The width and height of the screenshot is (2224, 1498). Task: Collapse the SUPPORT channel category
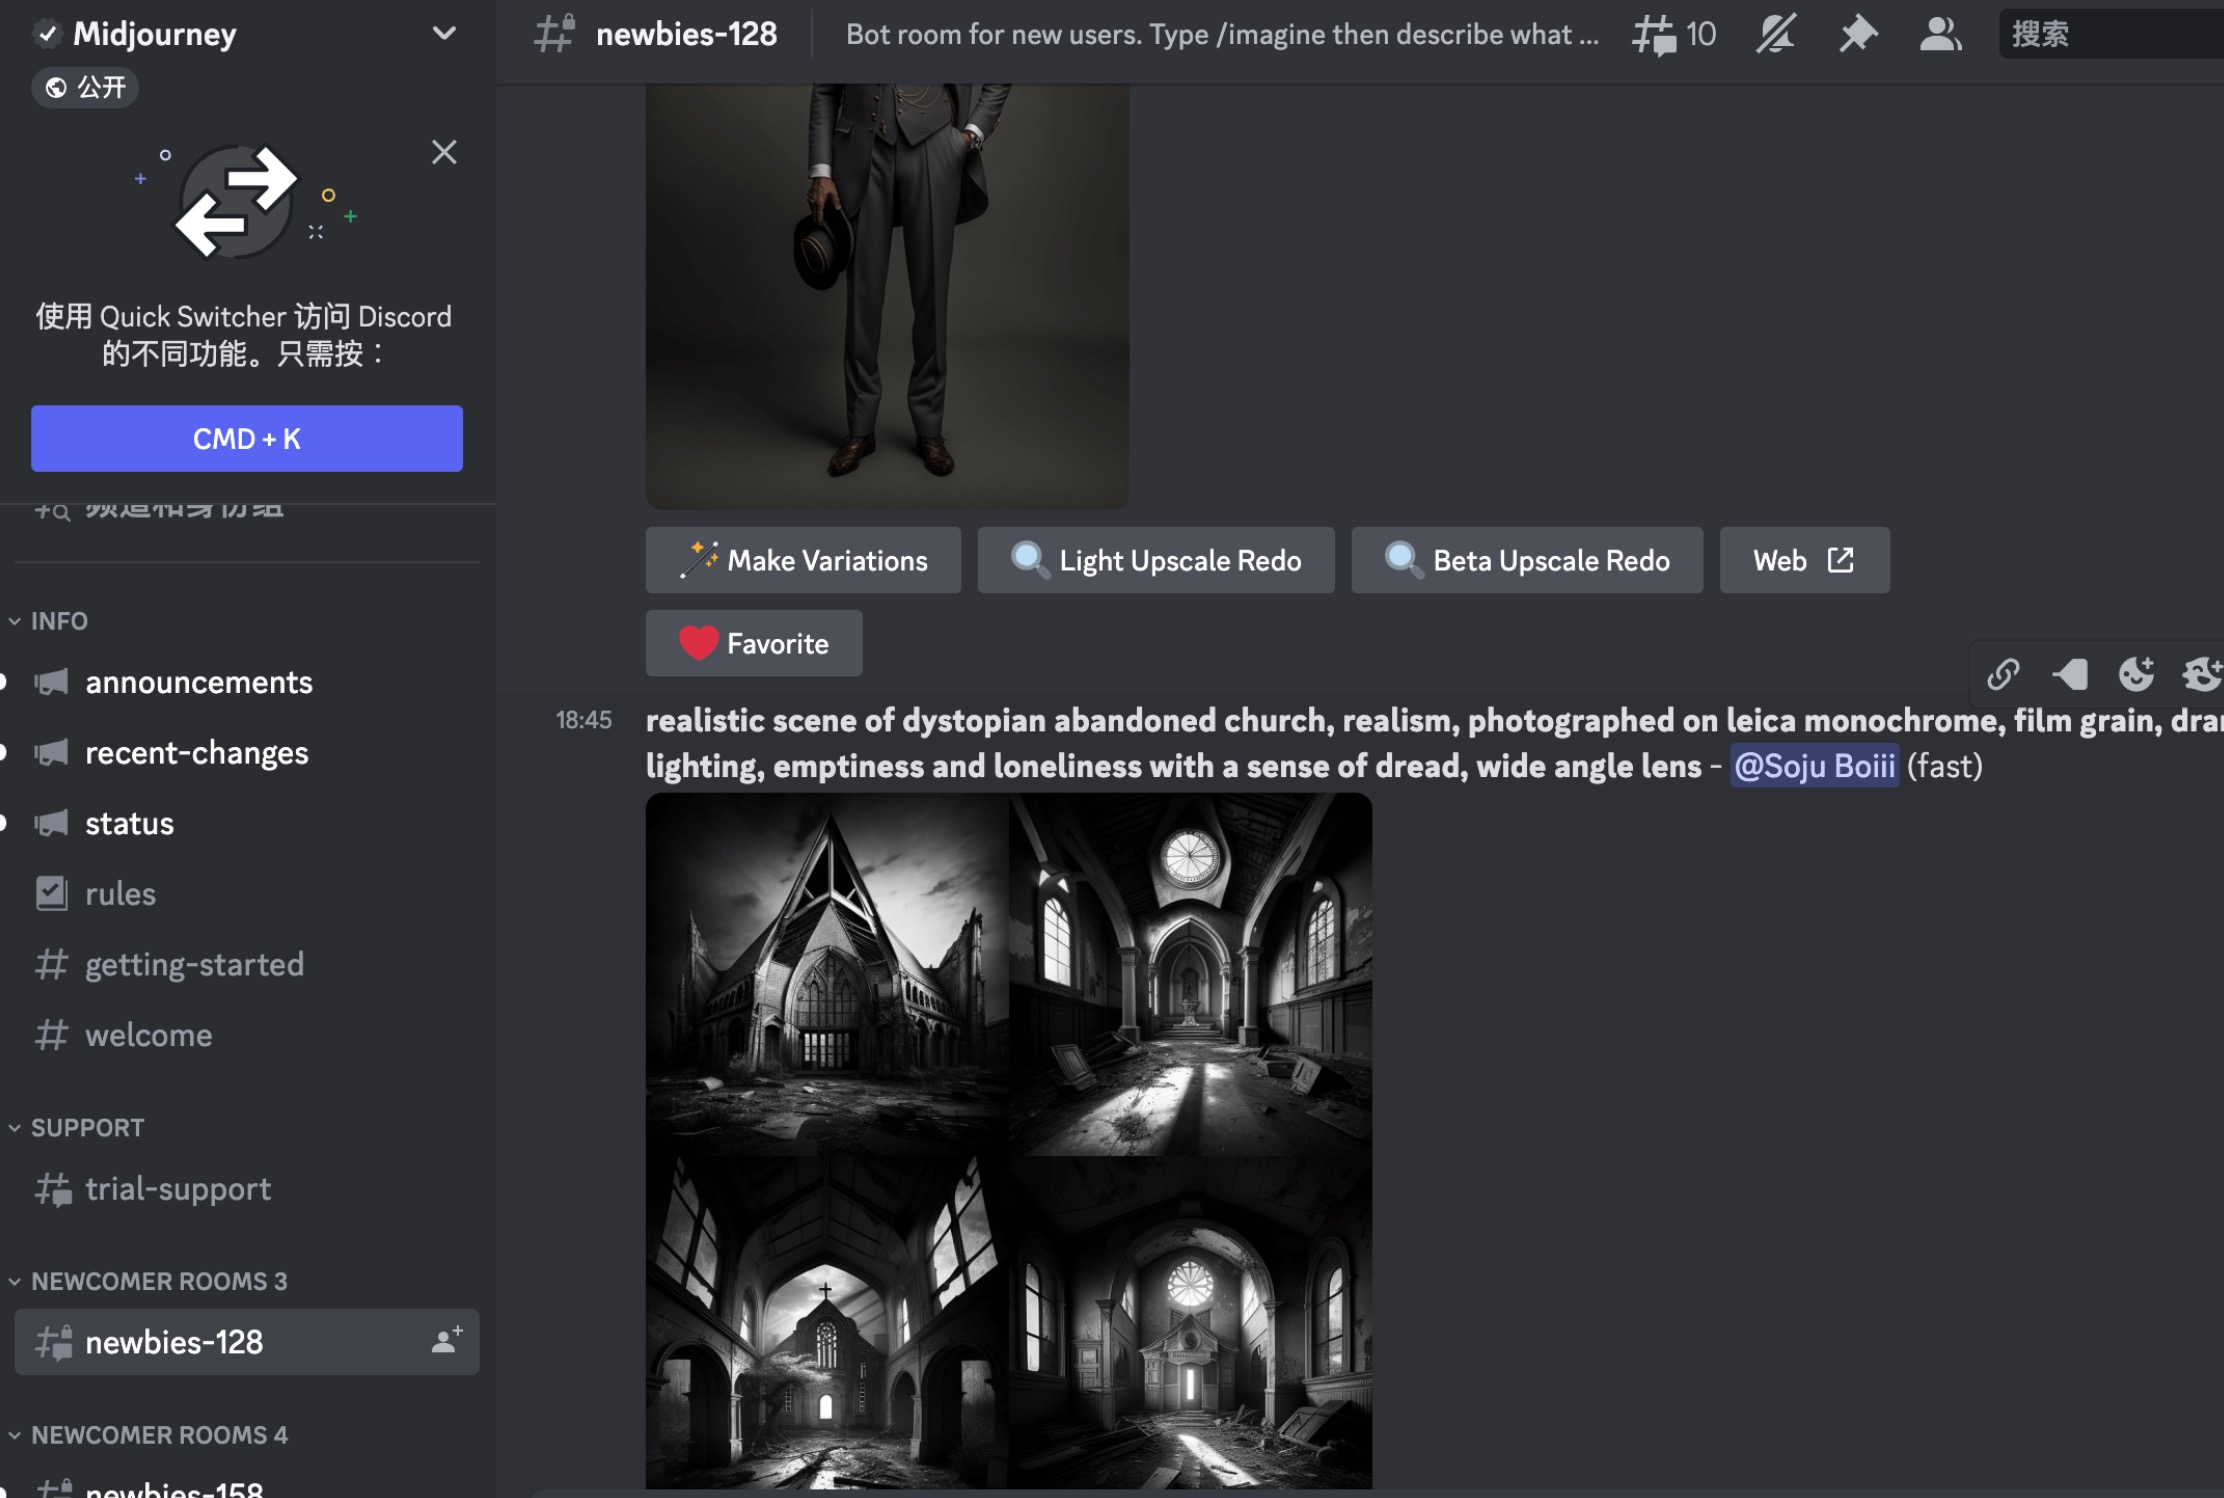[x=86, y=1127]
